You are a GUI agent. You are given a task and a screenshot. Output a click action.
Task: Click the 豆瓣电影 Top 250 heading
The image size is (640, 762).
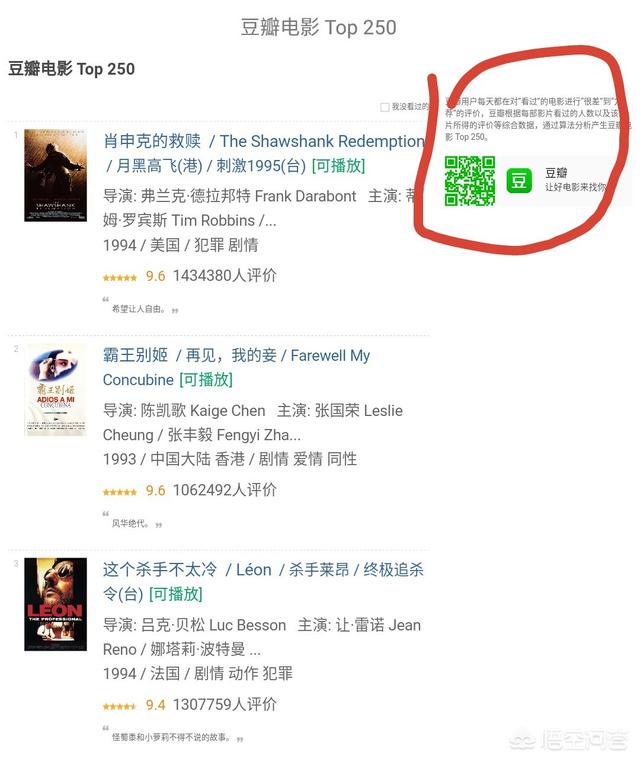pyautogui.click(x=71, y=69)
